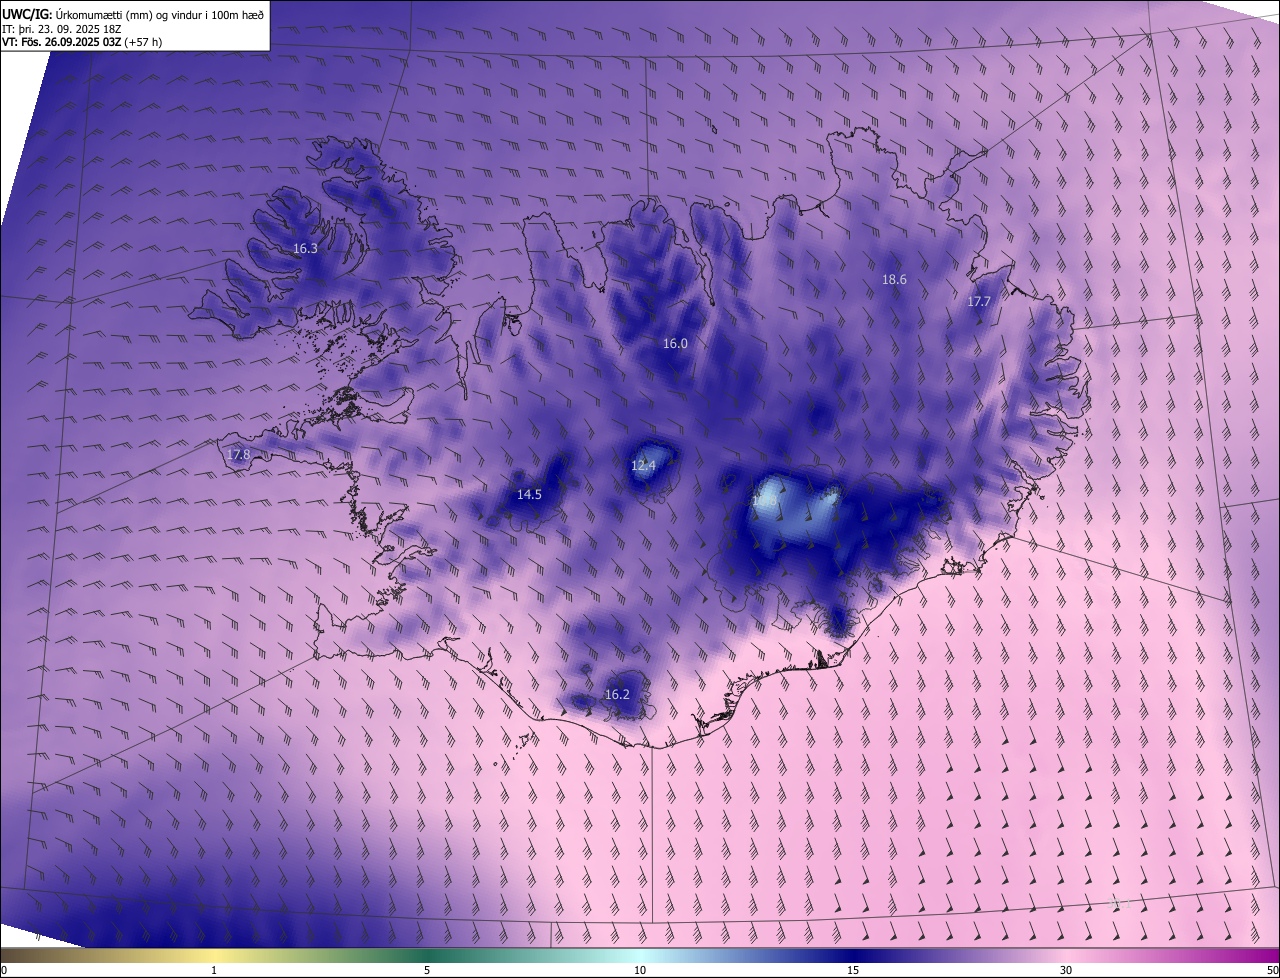Click the colorbar tick label 10
Screen dimensions: 1280x978
[x=640, y=971]
